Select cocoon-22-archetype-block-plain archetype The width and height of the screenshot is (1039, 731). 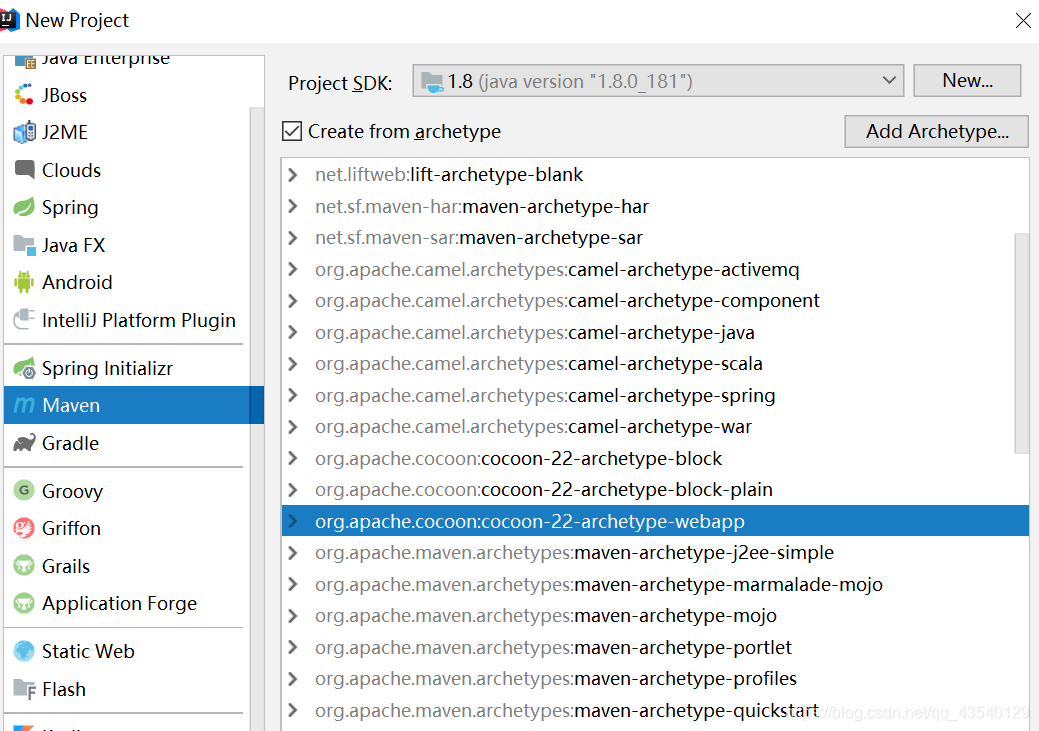655,489
